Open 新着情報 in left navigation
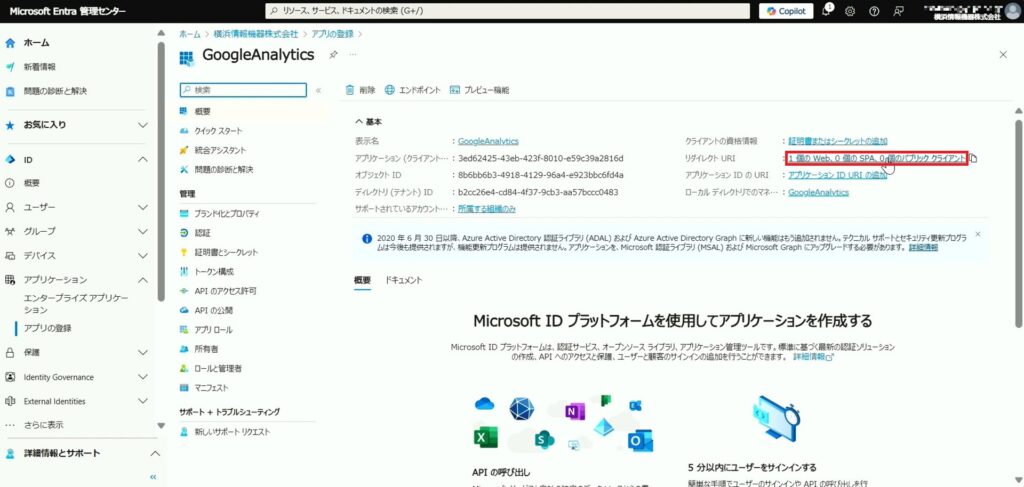 [x=39, y=67]
